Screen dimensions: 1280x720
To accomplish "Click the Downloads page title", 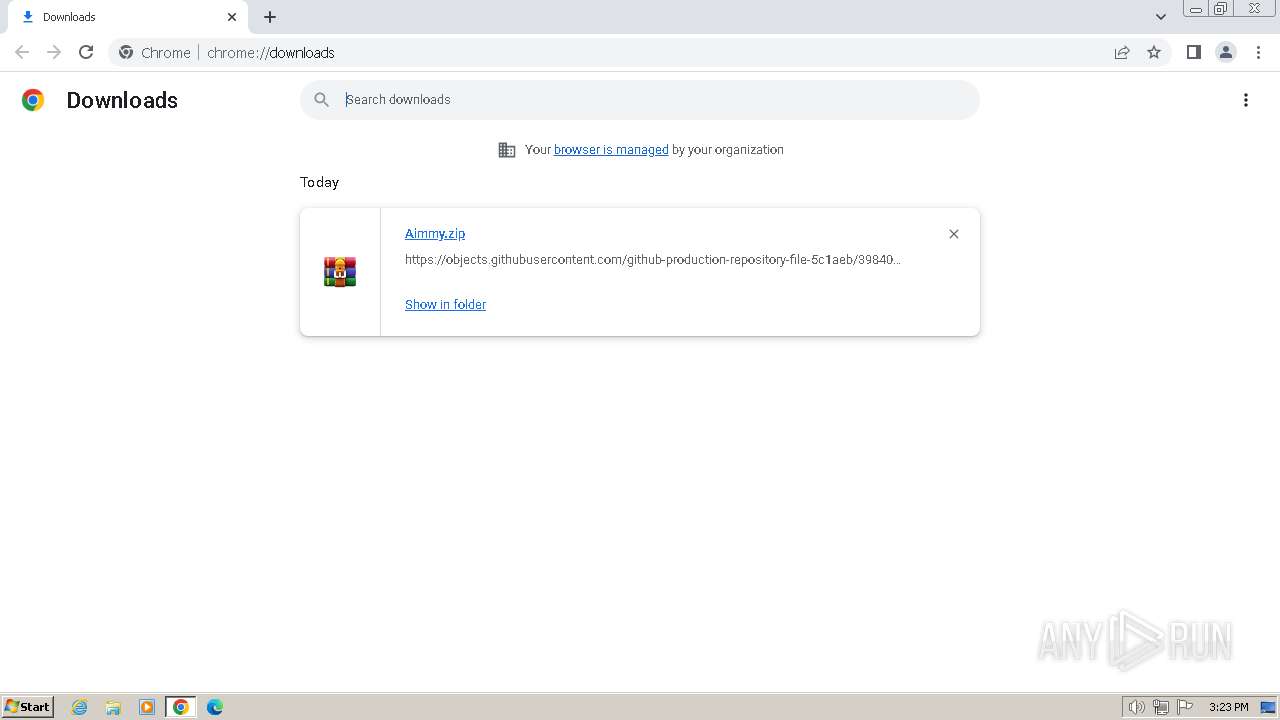I will click(122, 100).
